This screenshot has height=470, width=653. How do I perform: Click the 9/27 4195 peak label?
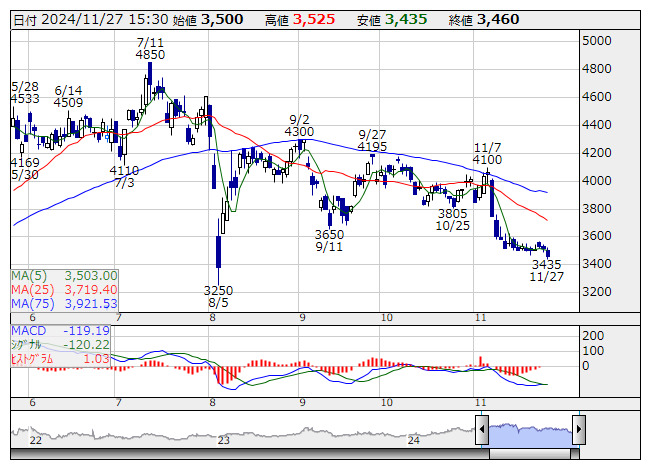pos(372,140)
